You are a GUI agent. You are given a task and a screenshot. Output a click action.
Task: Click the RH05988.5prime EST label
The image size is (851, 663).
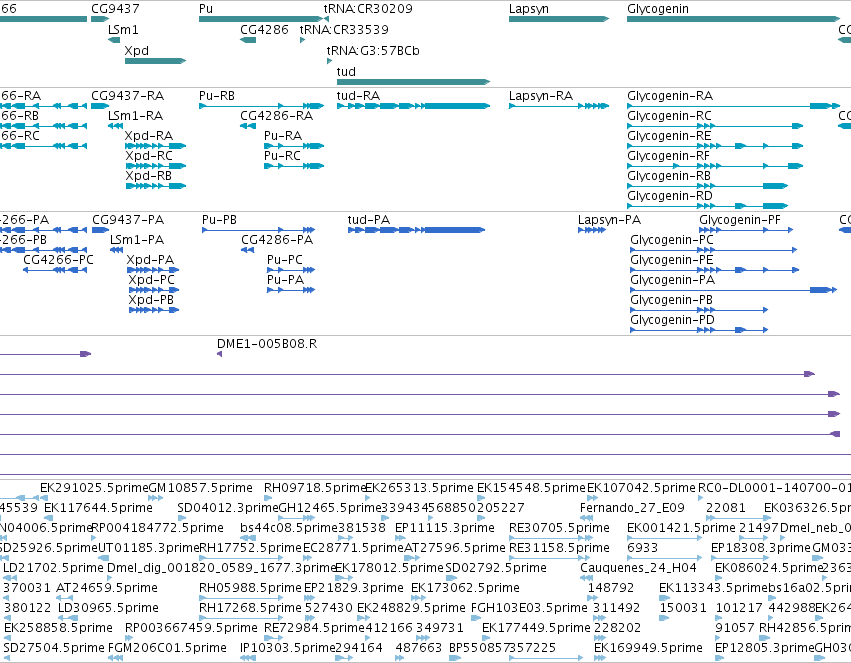250,588
